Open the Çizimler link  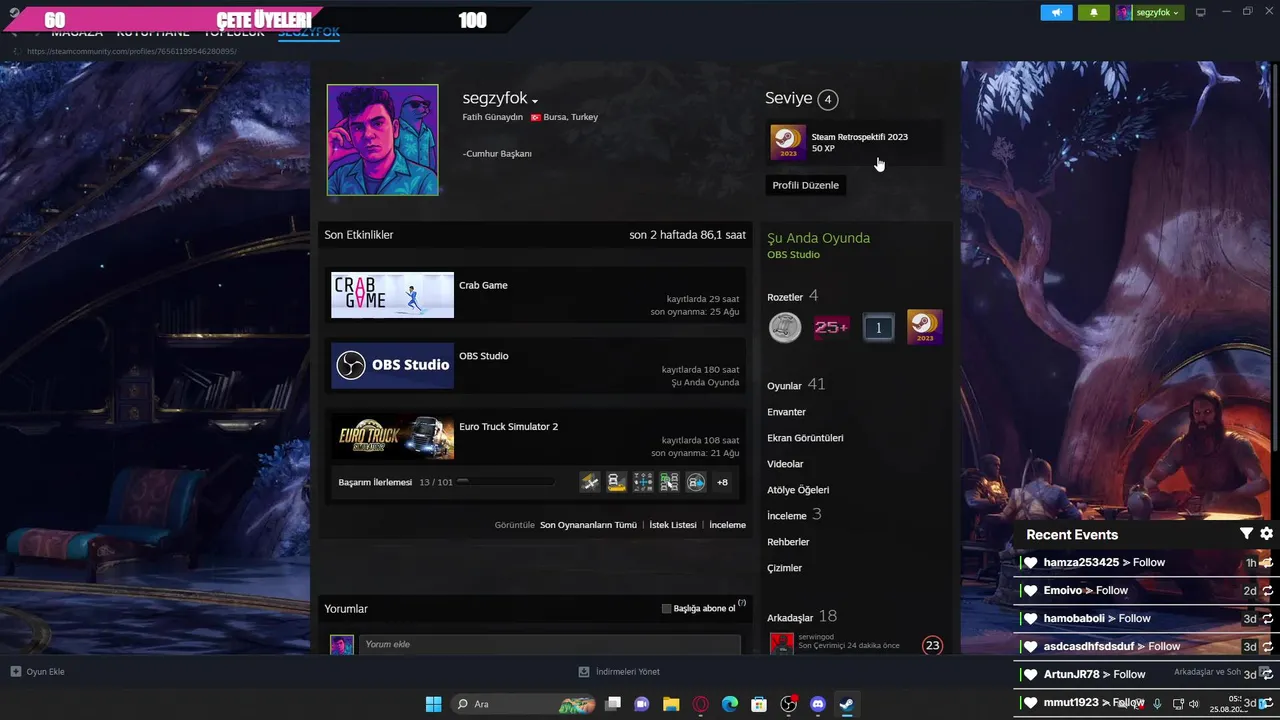784,568
